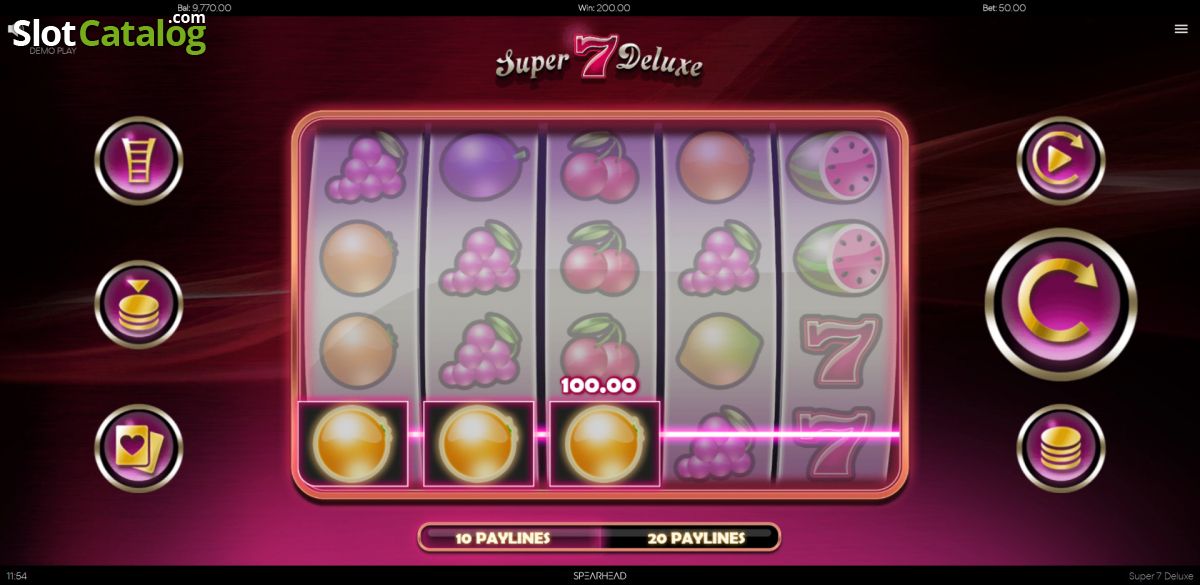Click the max bet coins pile button

tap(1061, 448)
